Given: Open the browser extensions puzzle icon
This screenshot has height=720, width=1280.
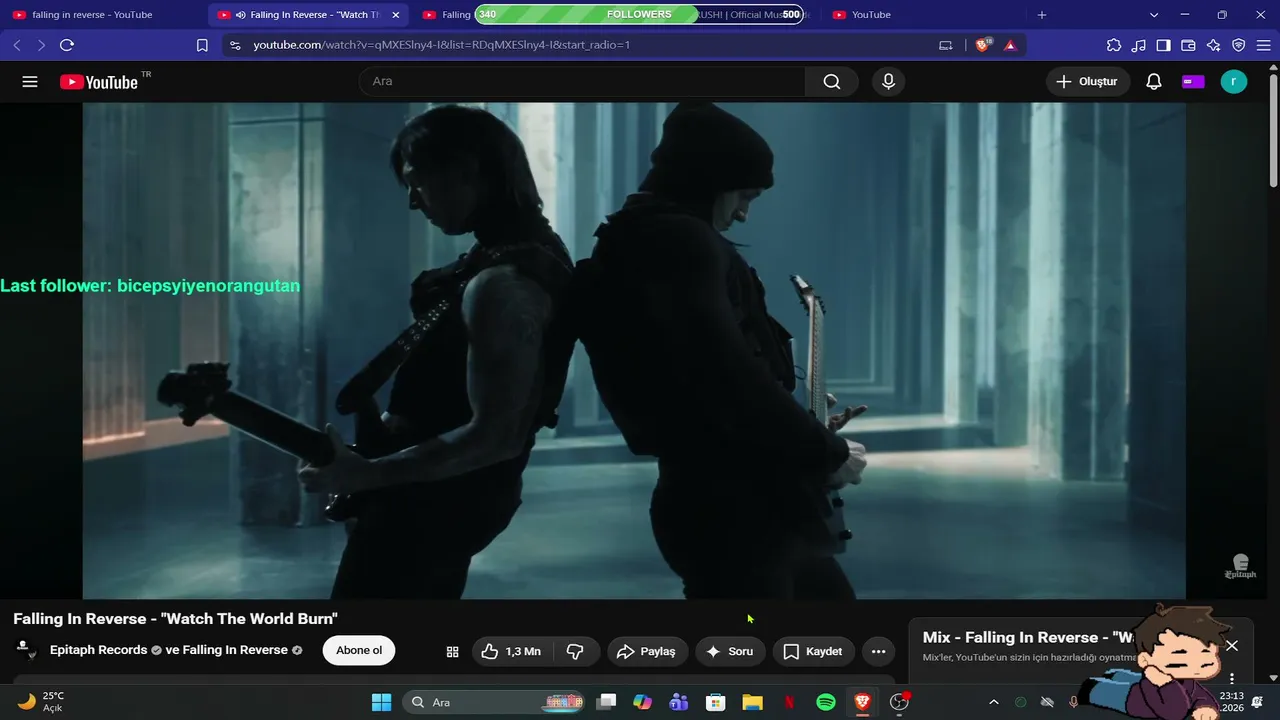Looking at the screenshot, I should pos(1114,45).
